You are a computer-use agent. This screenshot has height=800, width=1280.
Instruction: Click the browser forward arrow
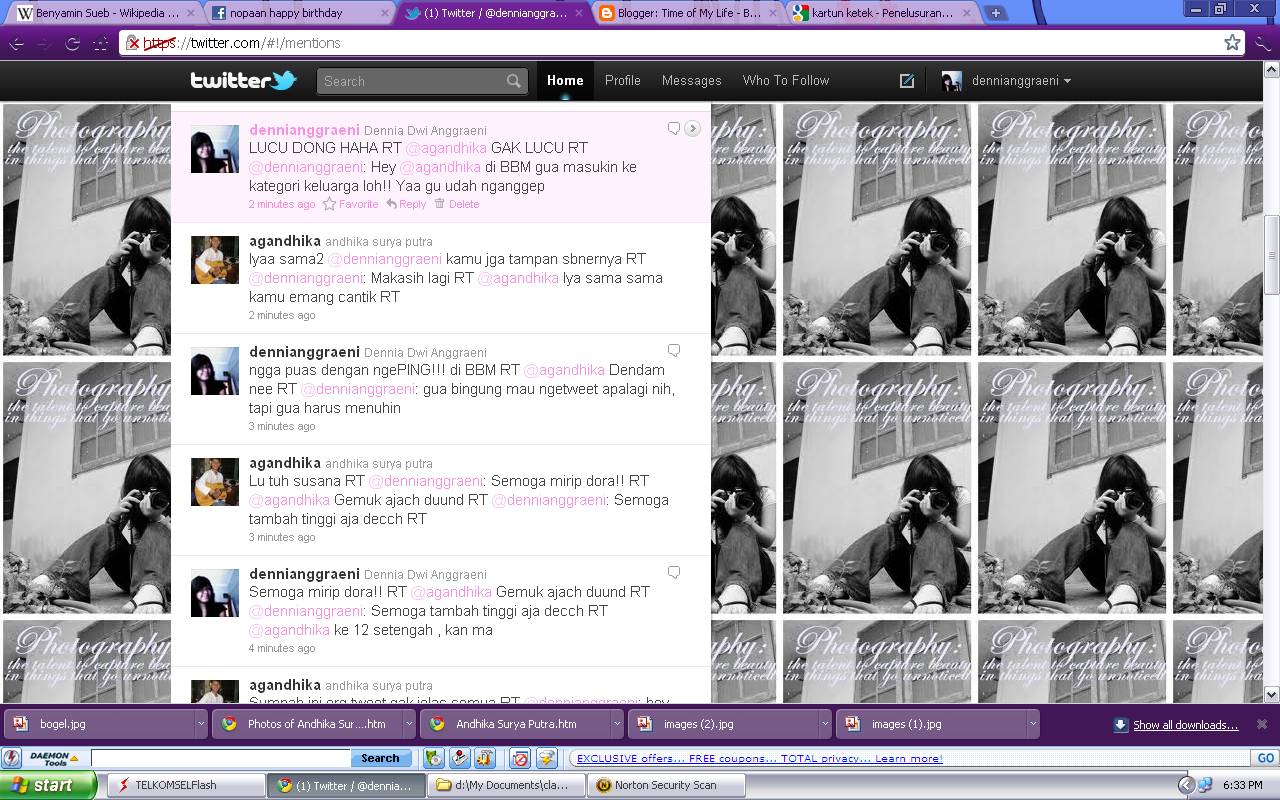coord(44,43)
